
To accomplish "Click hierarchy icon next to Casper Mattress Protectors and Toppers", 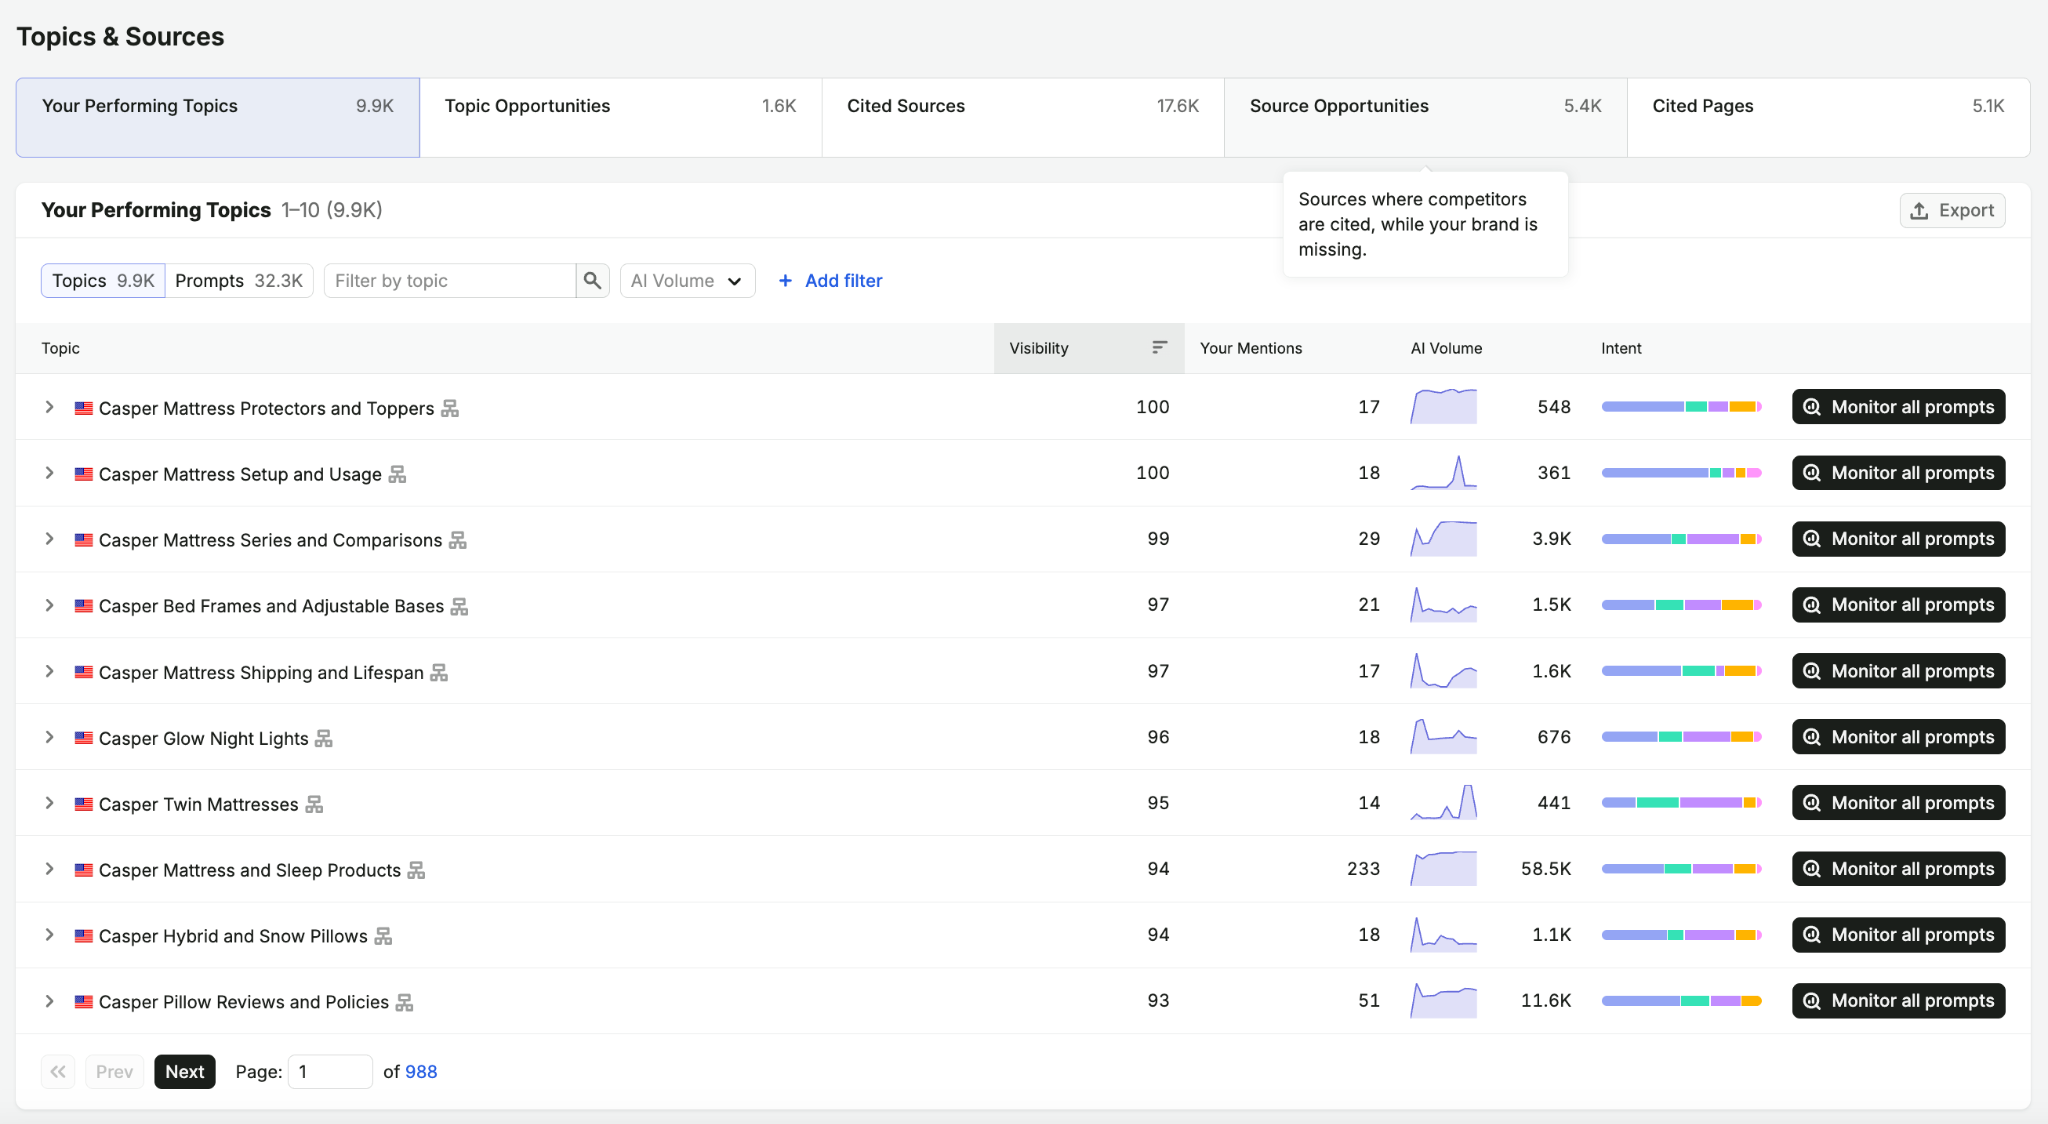I will coord(450,408).
